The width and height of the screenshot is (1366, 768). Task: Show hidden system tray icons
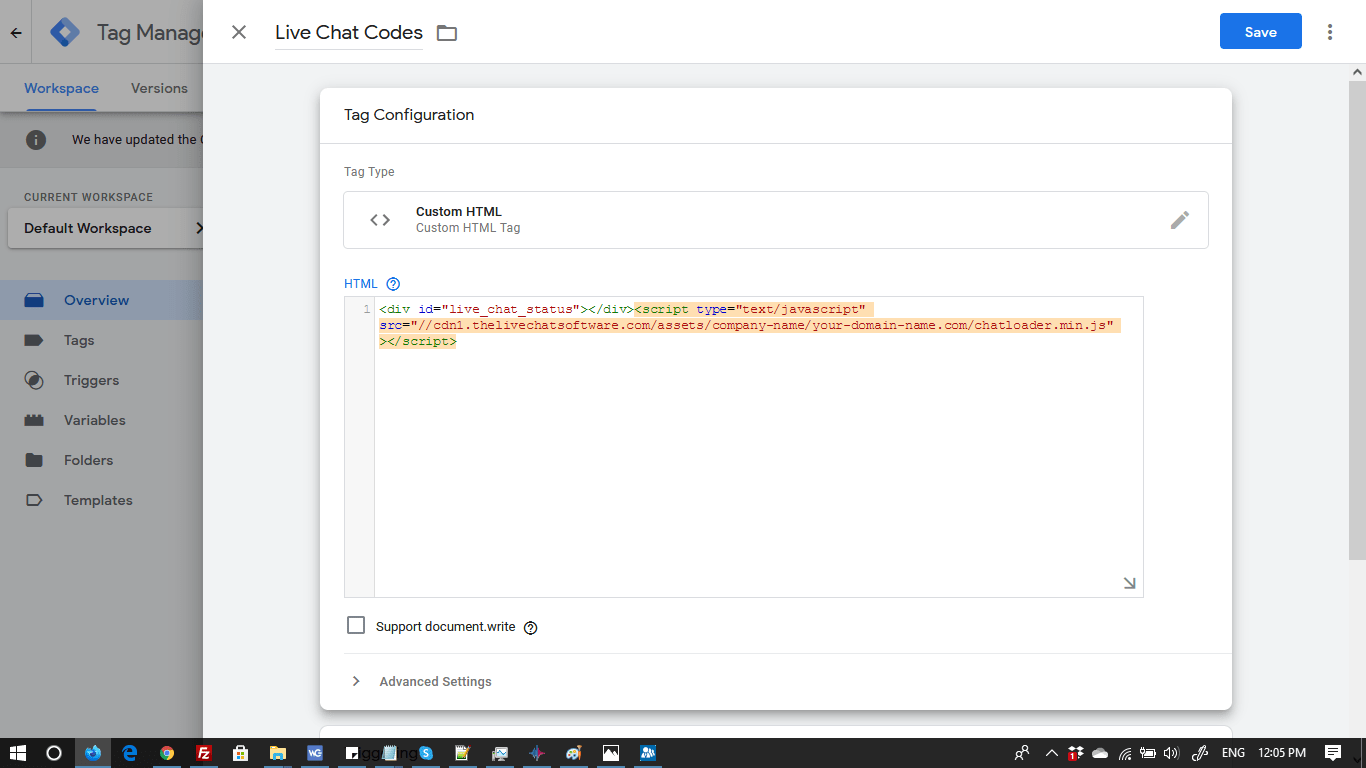point(1051,753)
